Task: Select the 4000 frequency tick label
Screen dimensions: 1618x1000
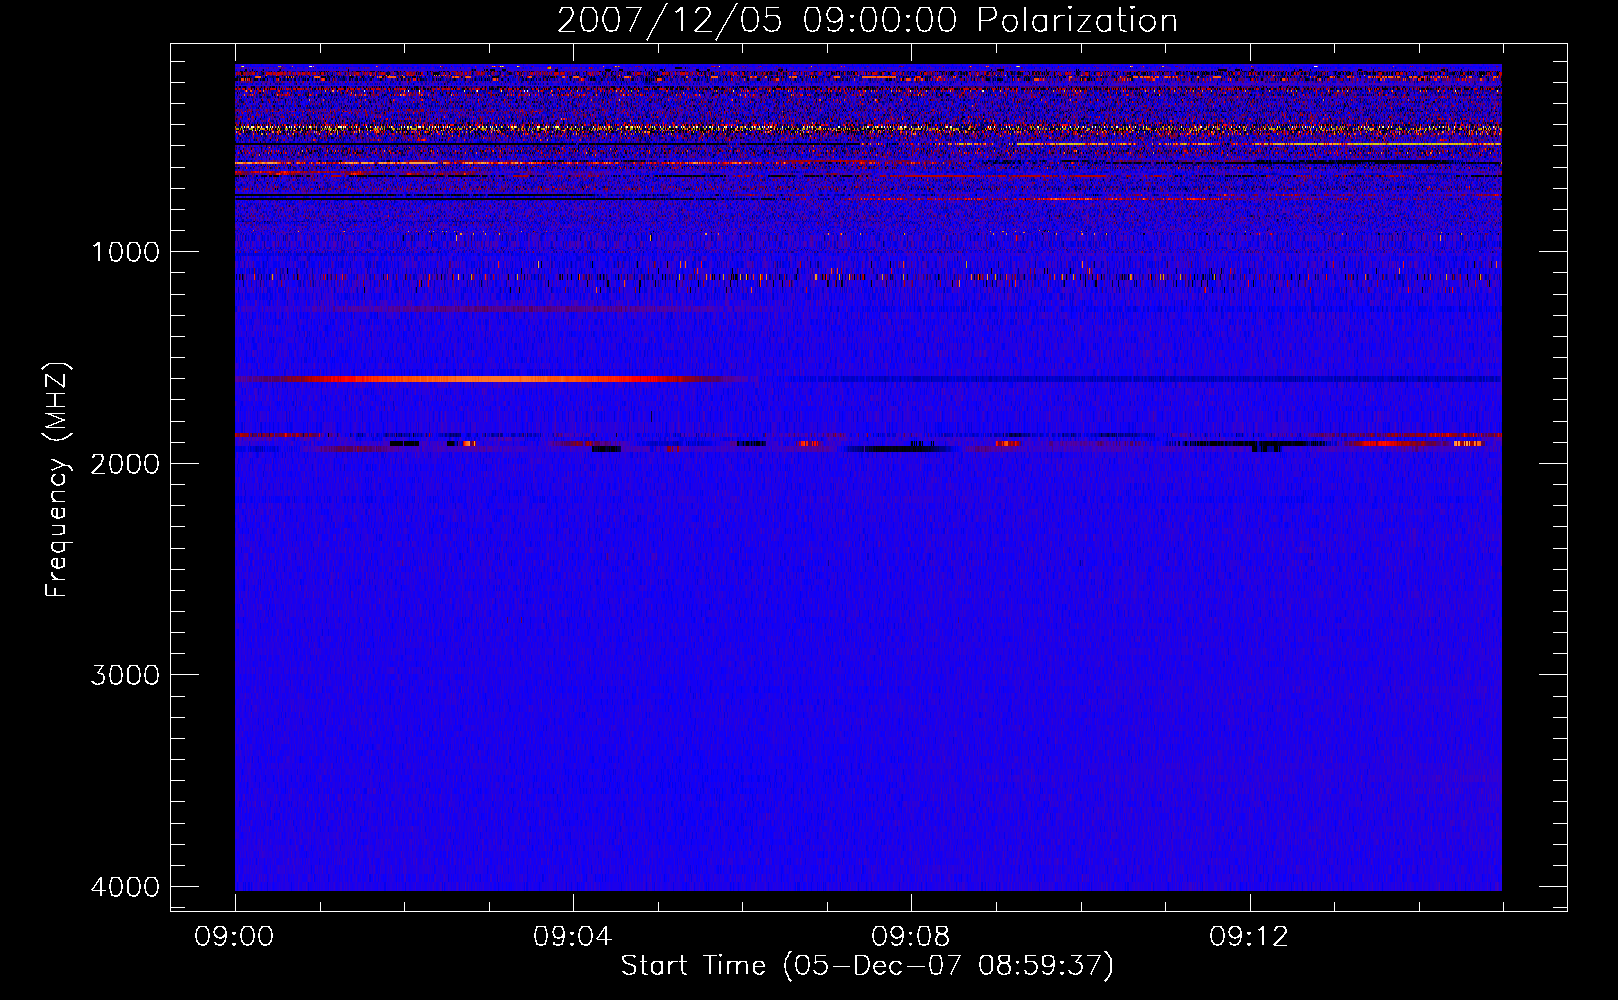Action: click(125, 887)
